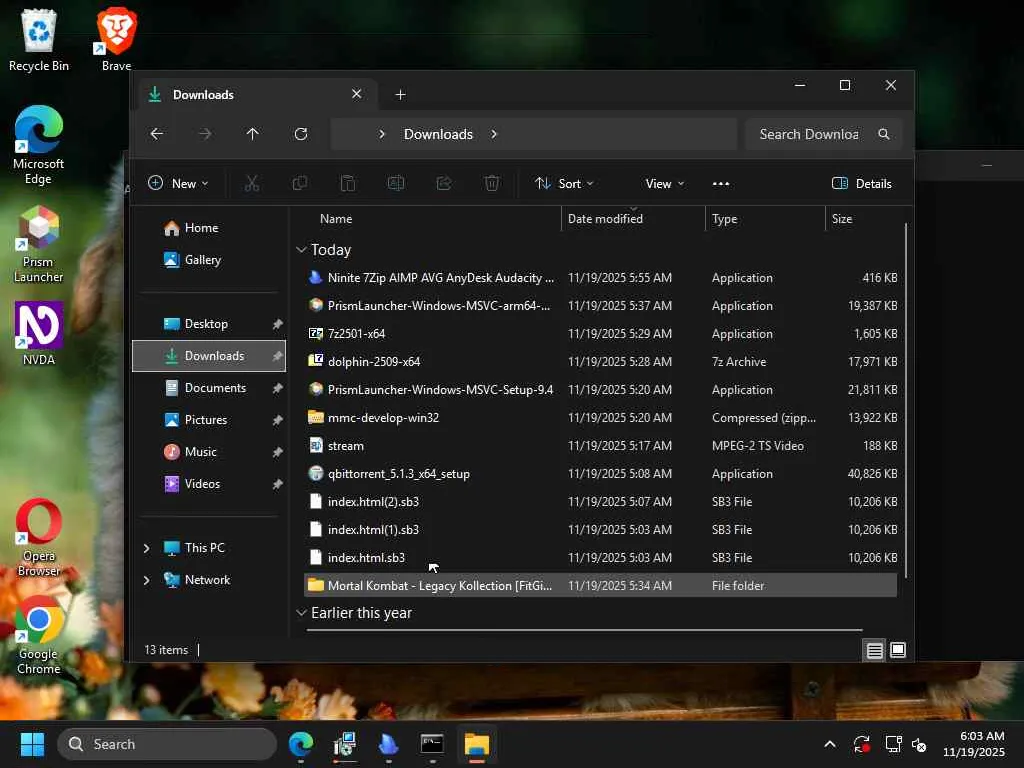Image resolution: width=1024 pixels, height=768 pixels.
Task: Select dolphin-2509-x64 archive
Action: tap(600, 362)
